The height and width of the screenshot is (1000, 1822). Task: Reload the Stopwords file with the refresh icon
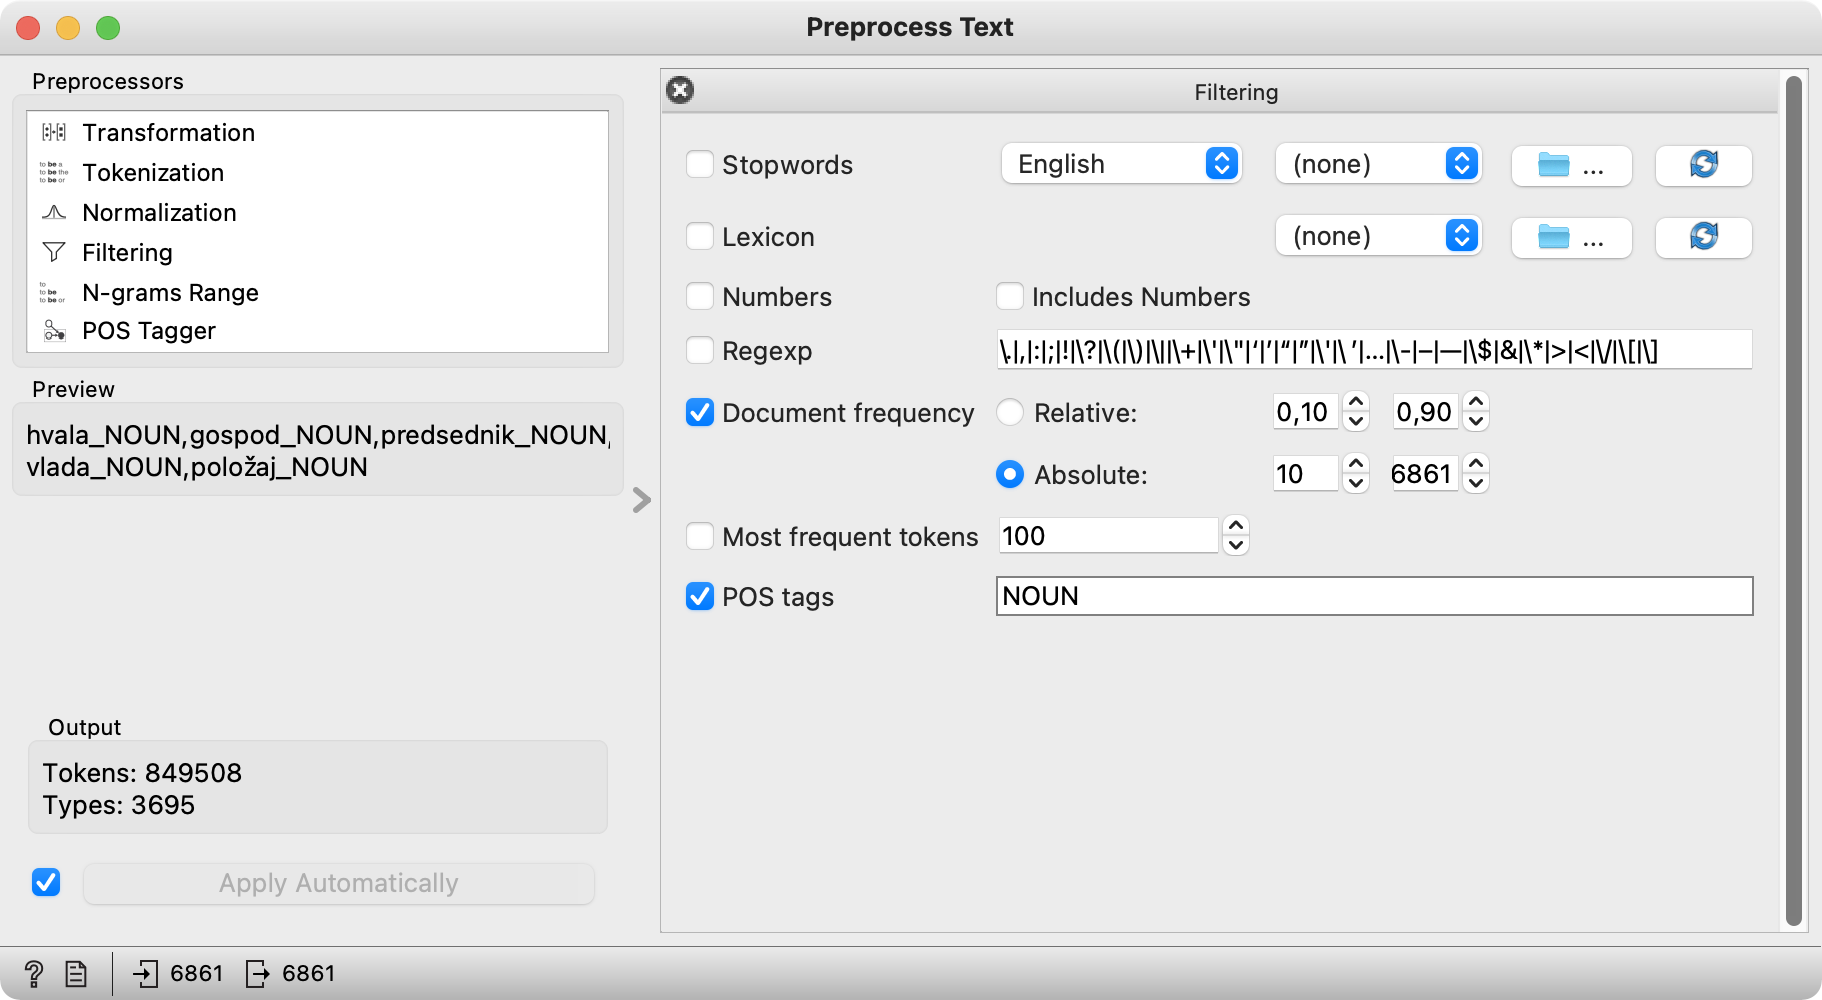click(x=1703, y=165)
